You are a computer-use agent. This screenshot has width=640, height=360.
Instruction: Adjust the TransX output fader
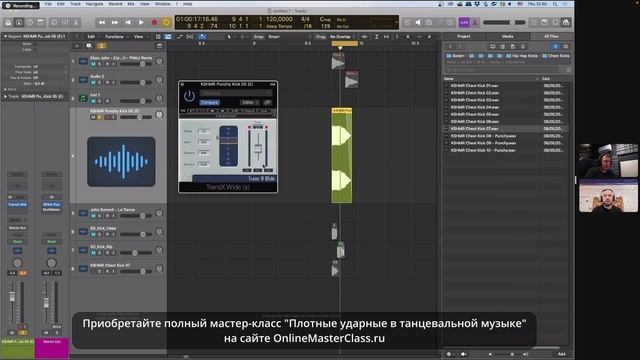258,148
